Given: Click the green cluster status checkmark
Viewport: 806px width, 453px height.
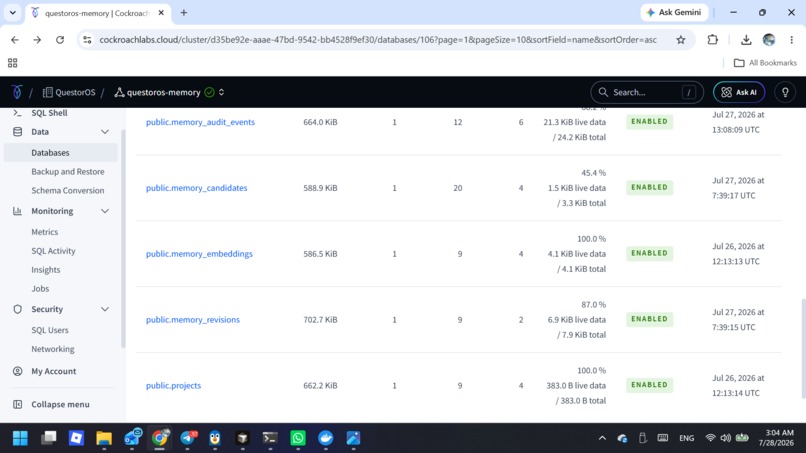Looking at the screenshot, I should 209,92.
